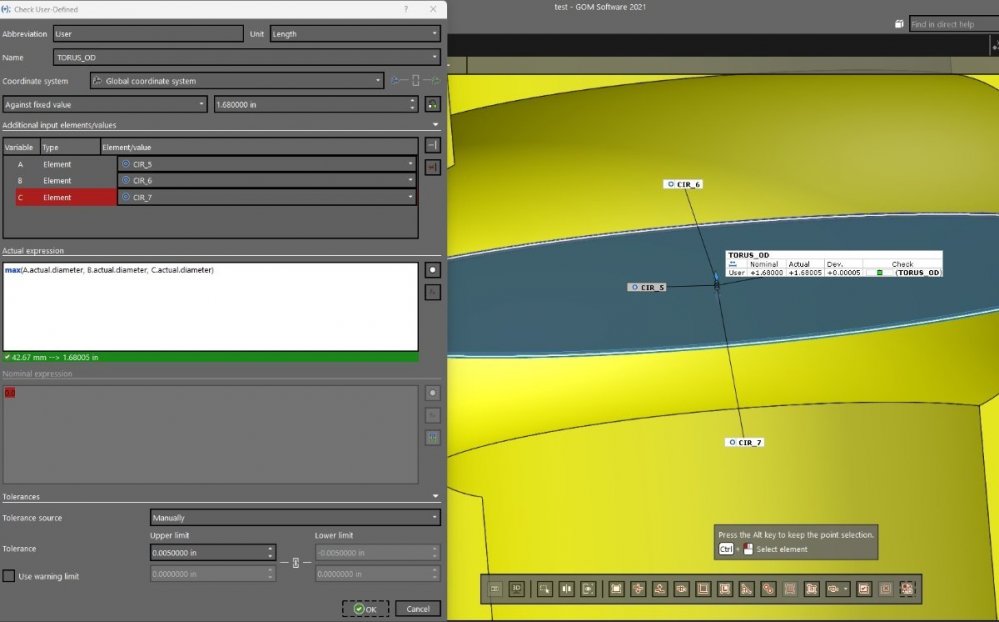Click the Find in direct help search box
999x622 pixels.
coord(952,24)
